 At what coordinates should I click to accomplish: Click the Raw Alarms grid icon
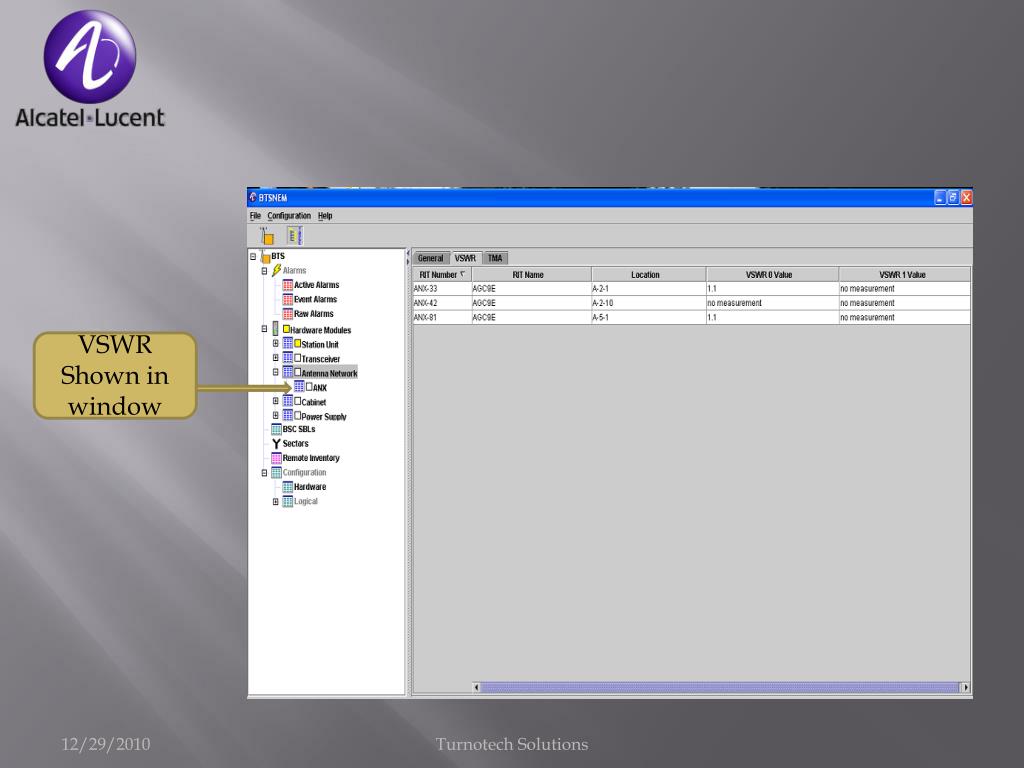[287, 313]
